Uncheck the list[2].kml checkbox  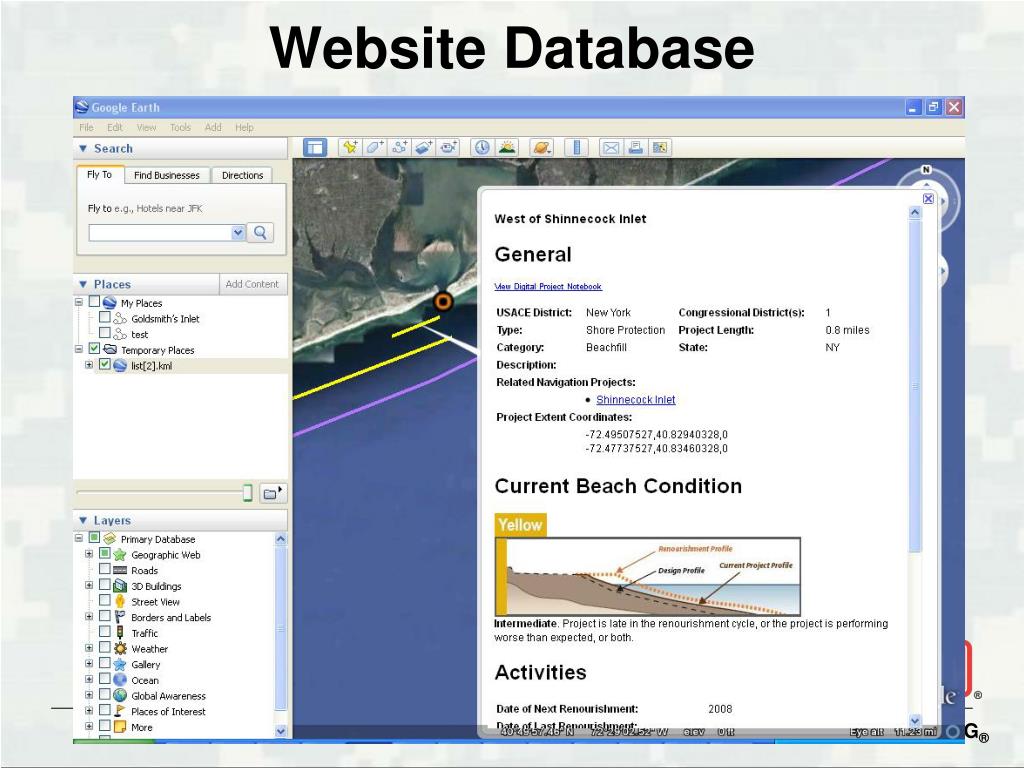(x=104, y=364)
